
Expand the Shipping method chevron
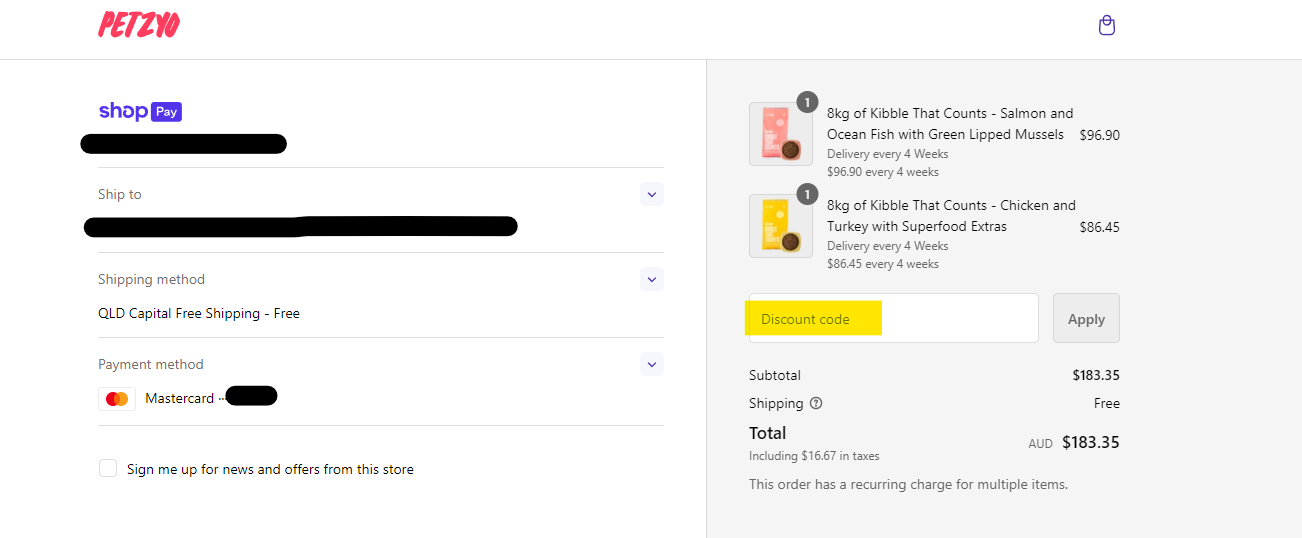[652, 279]
